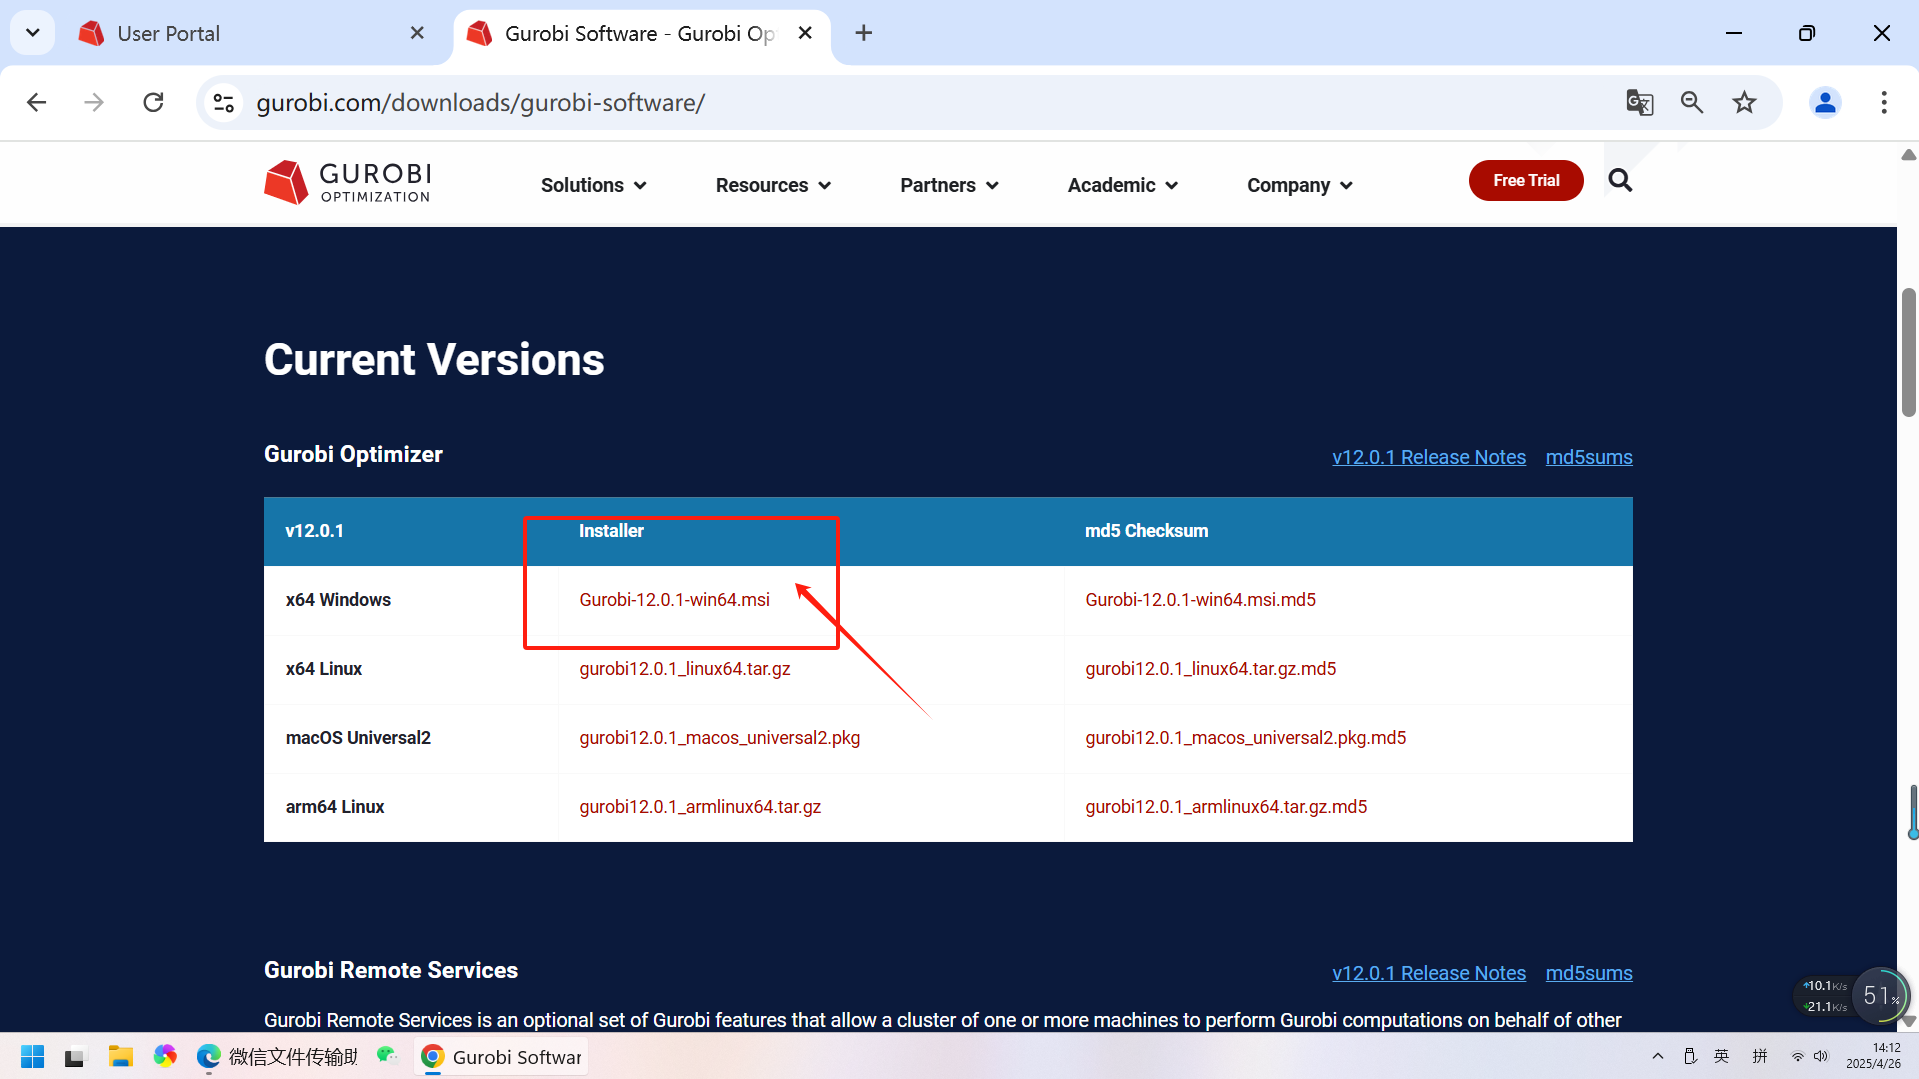Image resolution: width=1919 pixels, height=1079 pixels.
Task: Click the browser zoom magnifier icon
Action: tap(1691, 102)
